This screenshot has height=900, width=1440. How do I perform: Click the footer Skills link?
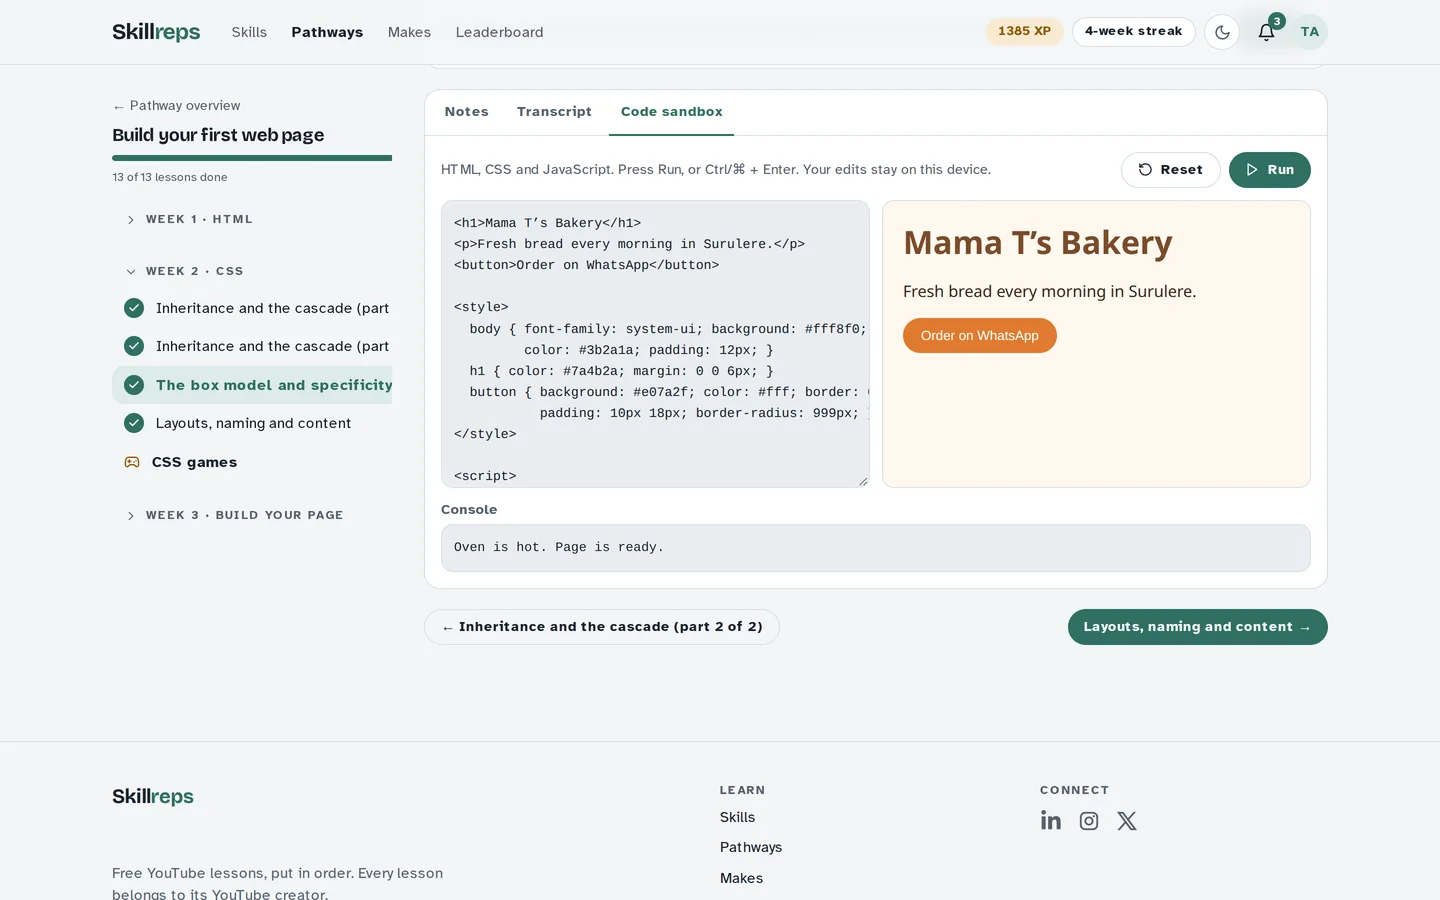pos(738,818)
